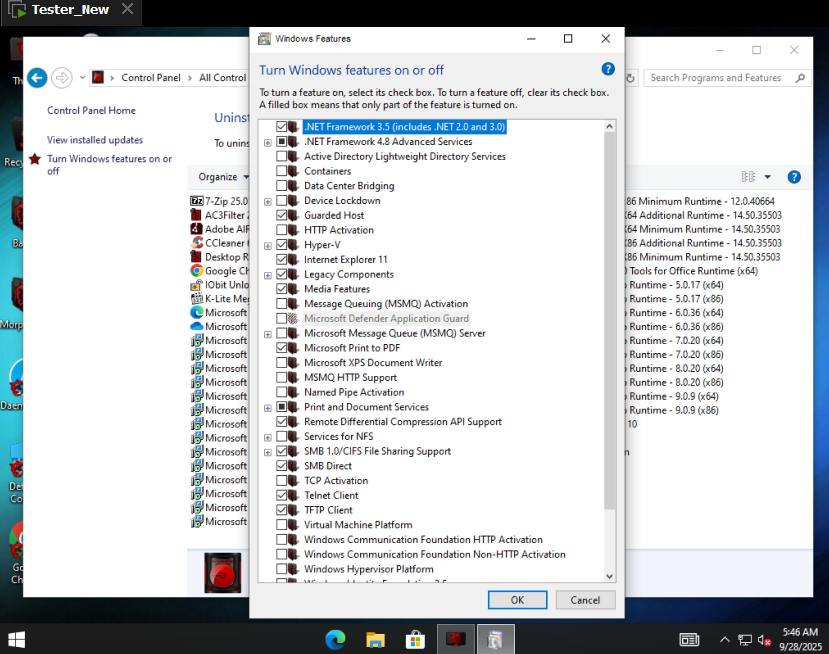Image resolution: width=829 pixels, height=654 pixels.
Task: Open Microsoft Store from the taskbar
Action: click(x=415, y=640)
